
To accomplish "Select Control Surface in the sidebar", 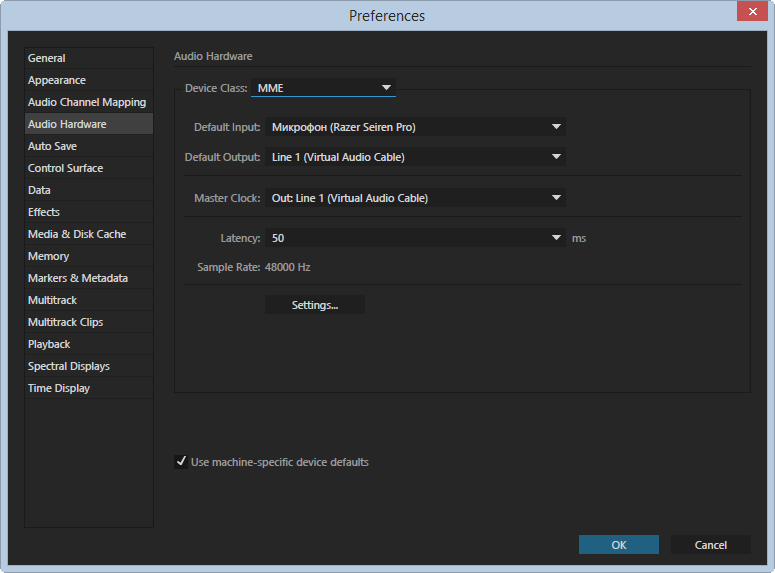I will [65, 168].
